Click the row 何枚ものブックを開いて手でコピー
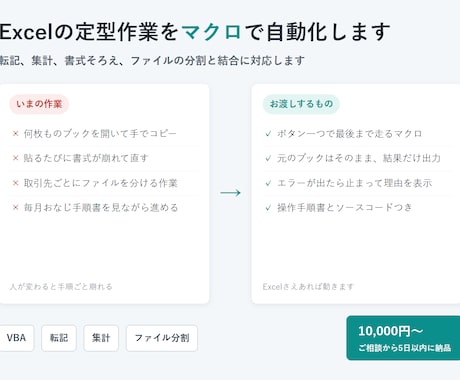Viewport: 460px width, 380px height. (105, 134)
